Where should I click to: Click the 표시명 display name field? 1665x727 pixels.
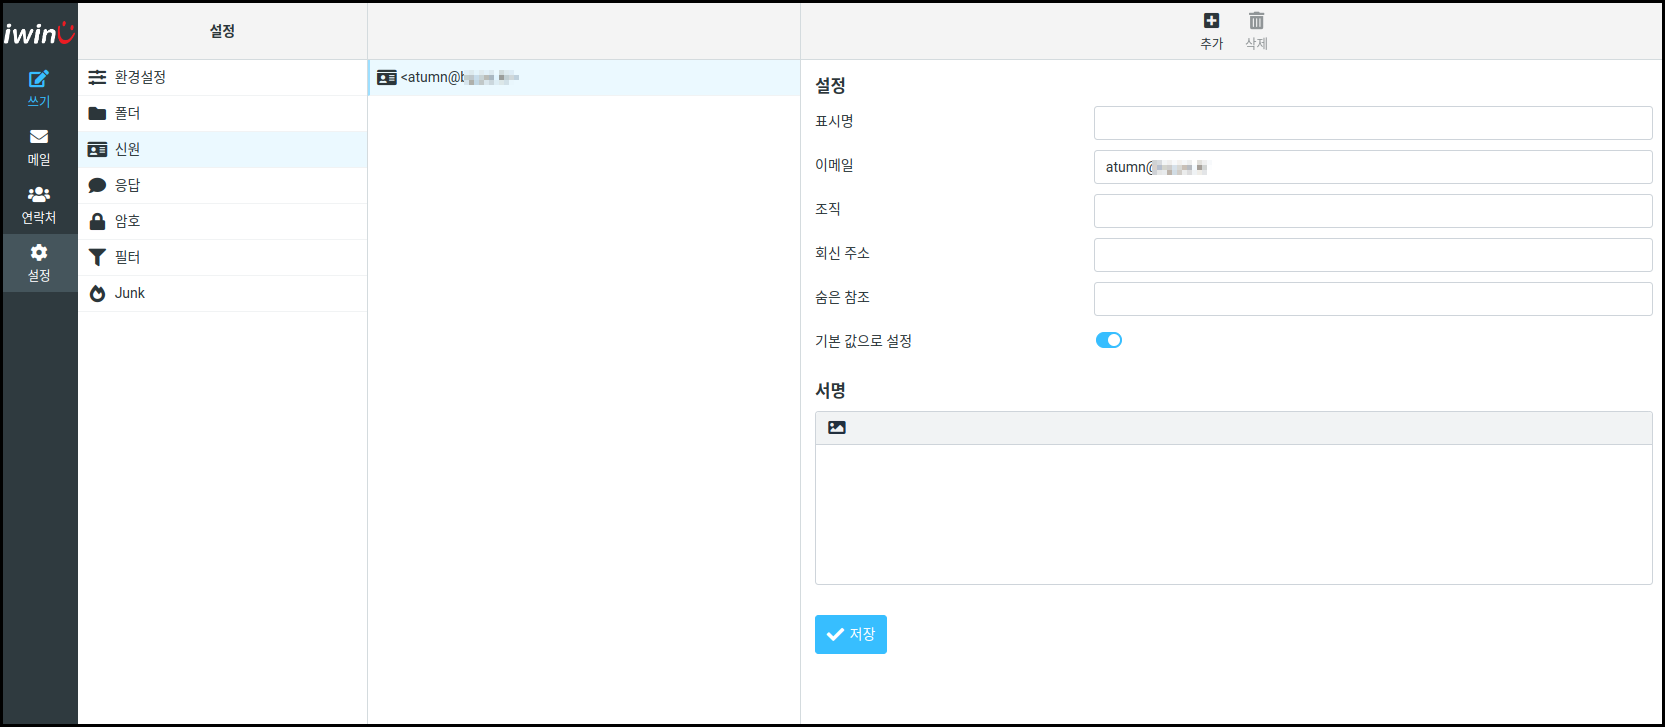pyautogui.click(x=1372, y=123)
